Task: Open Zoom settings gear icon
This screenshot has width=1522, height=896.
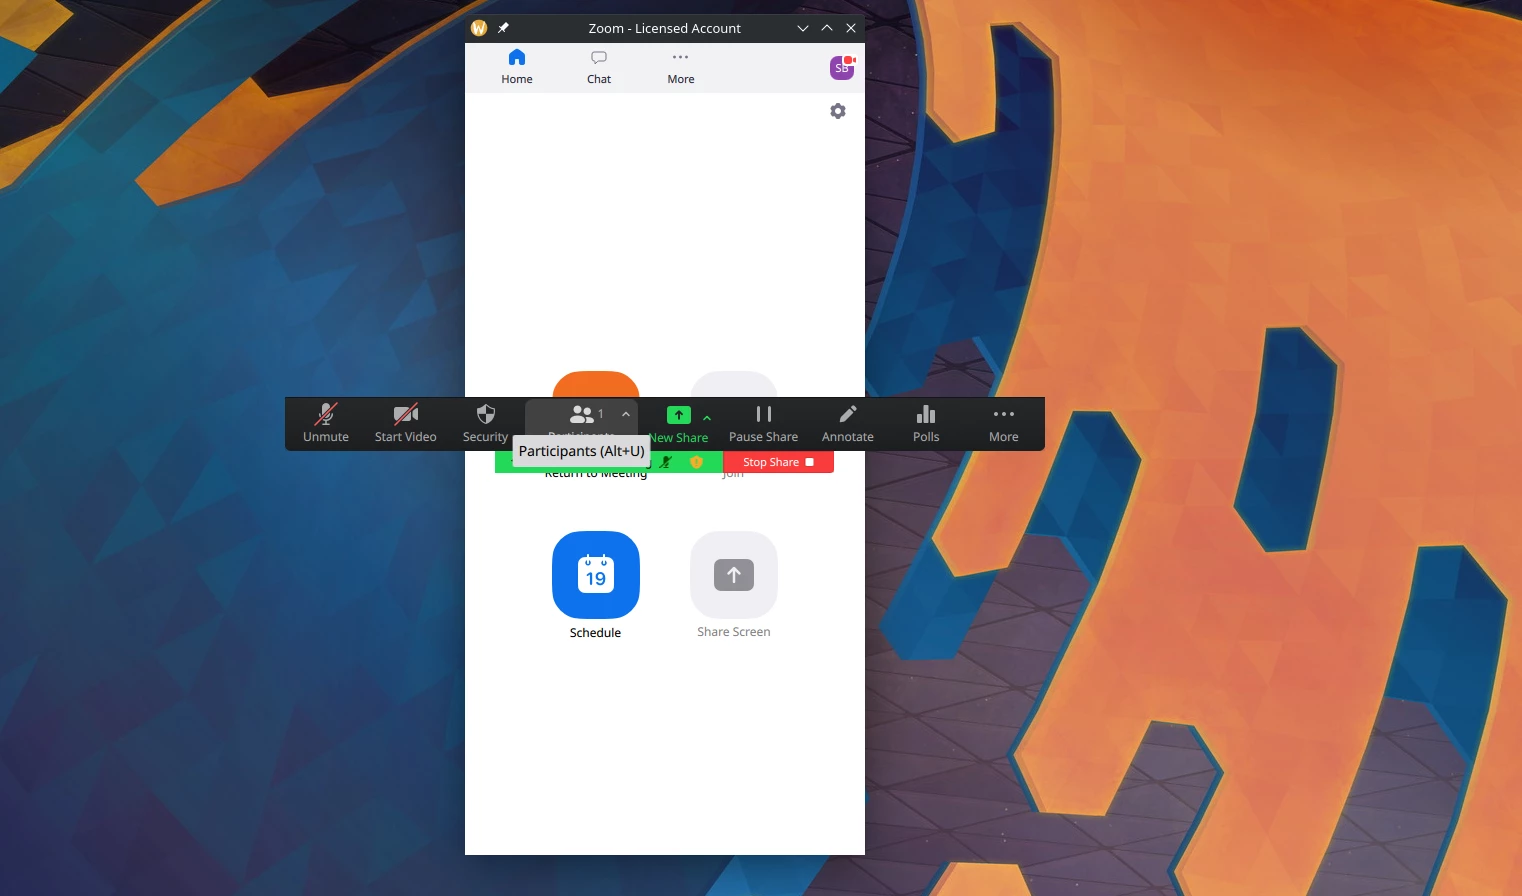Action: 838,111
